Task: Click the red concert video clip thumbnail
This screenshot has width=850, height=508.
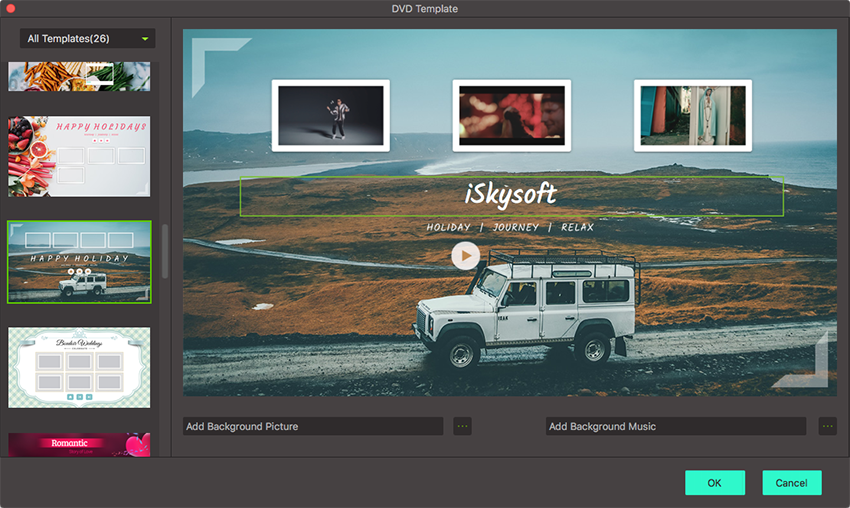Action: pos(512,115)
